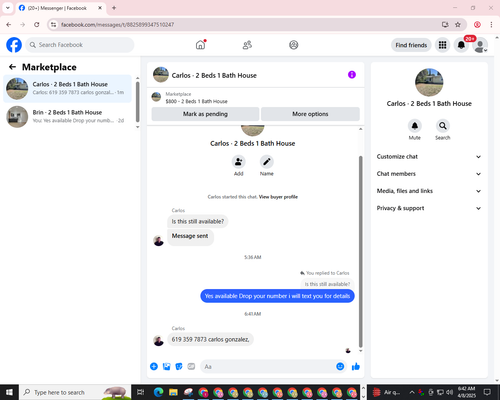Open Brin - 2 Beds 1 Bath House conversation
The height and width of the screenshot is (400, 500).
68,117
